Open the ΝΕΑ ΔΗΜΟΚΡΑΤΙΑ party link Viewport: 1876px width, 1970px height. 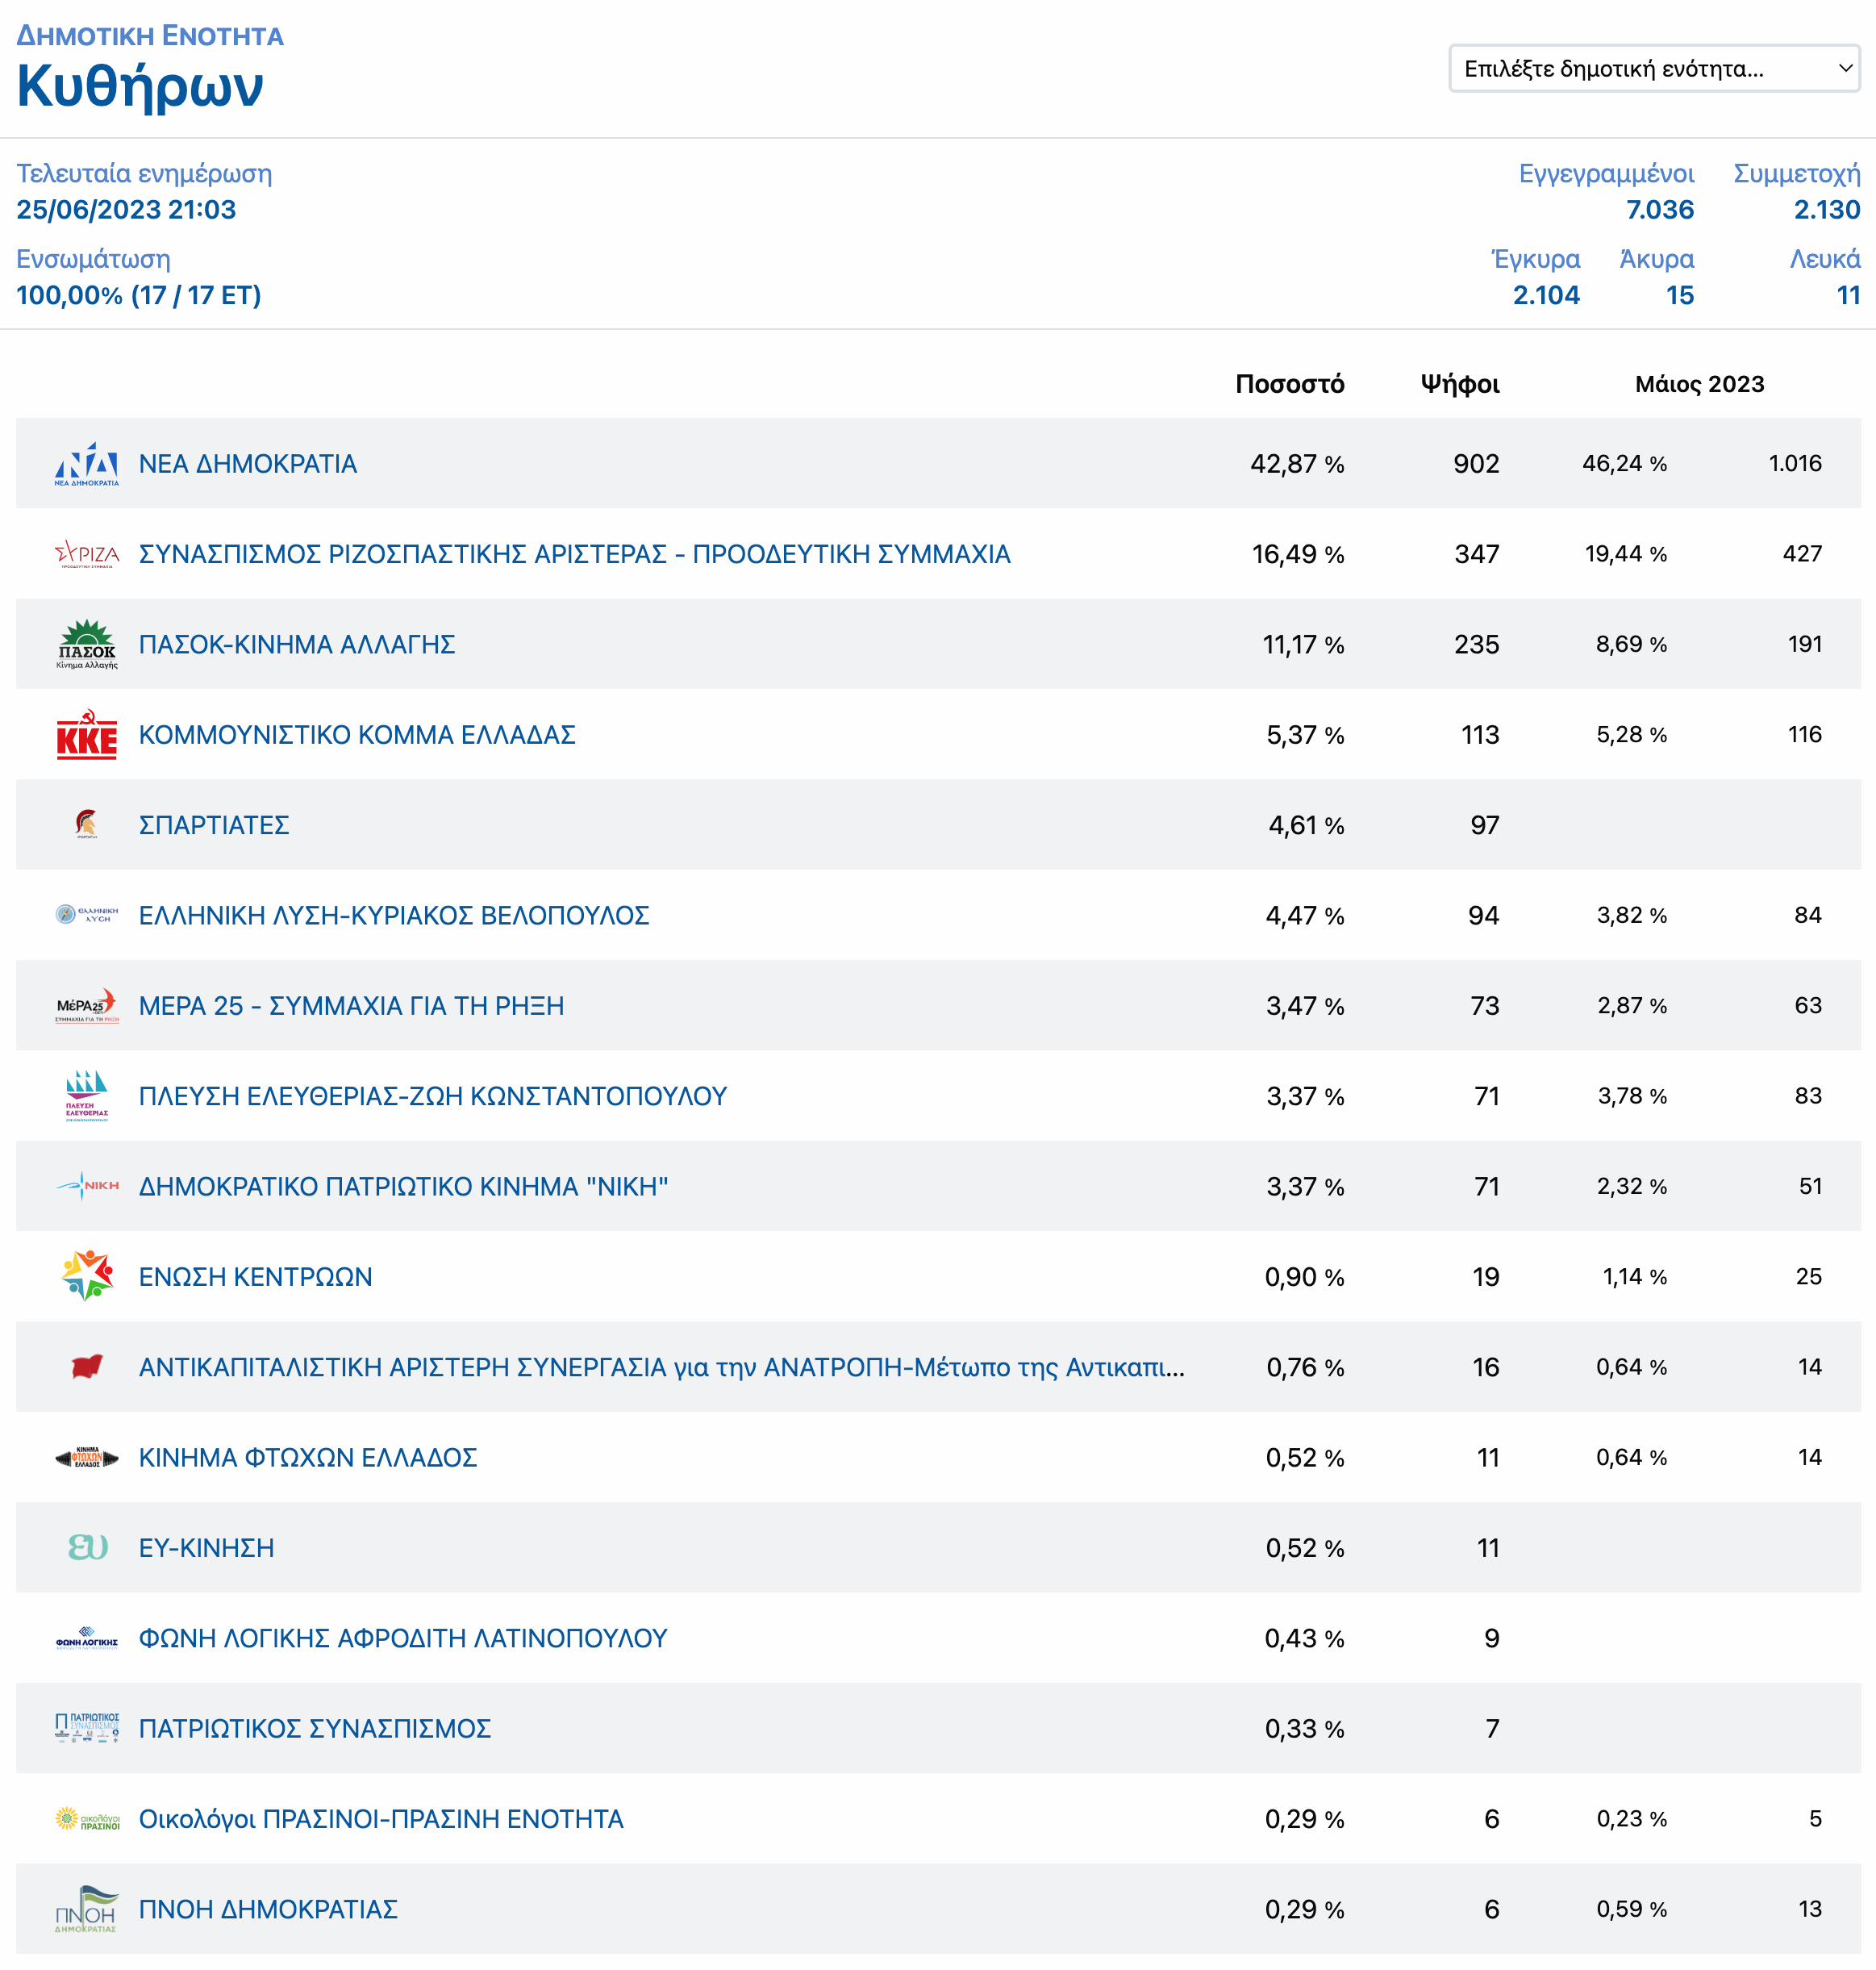247,464
